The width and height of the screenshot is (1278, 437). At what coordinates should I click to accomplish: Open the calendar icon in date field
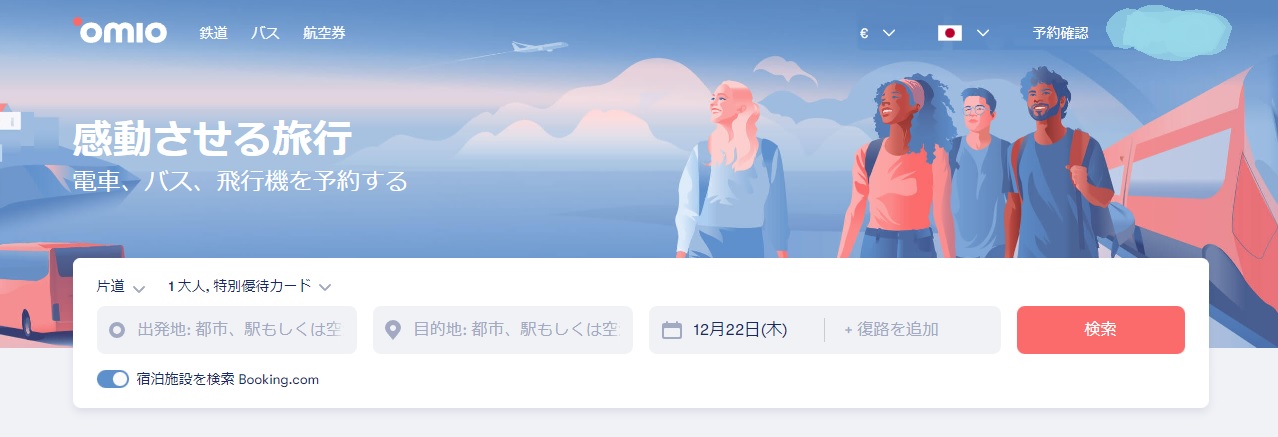pyautogui.click(x=672, y=330)
